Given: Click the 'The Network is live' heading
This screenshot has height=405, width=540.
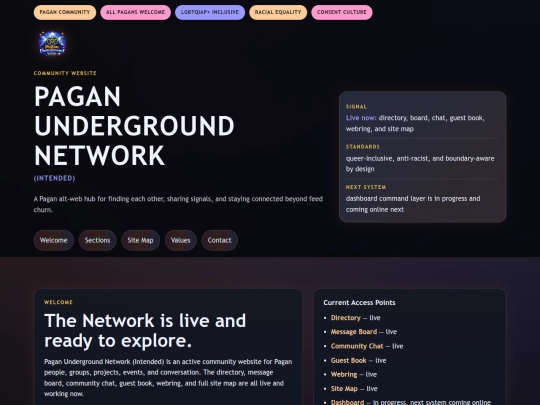Looking at the screenshot, I should tap(145, 330).
